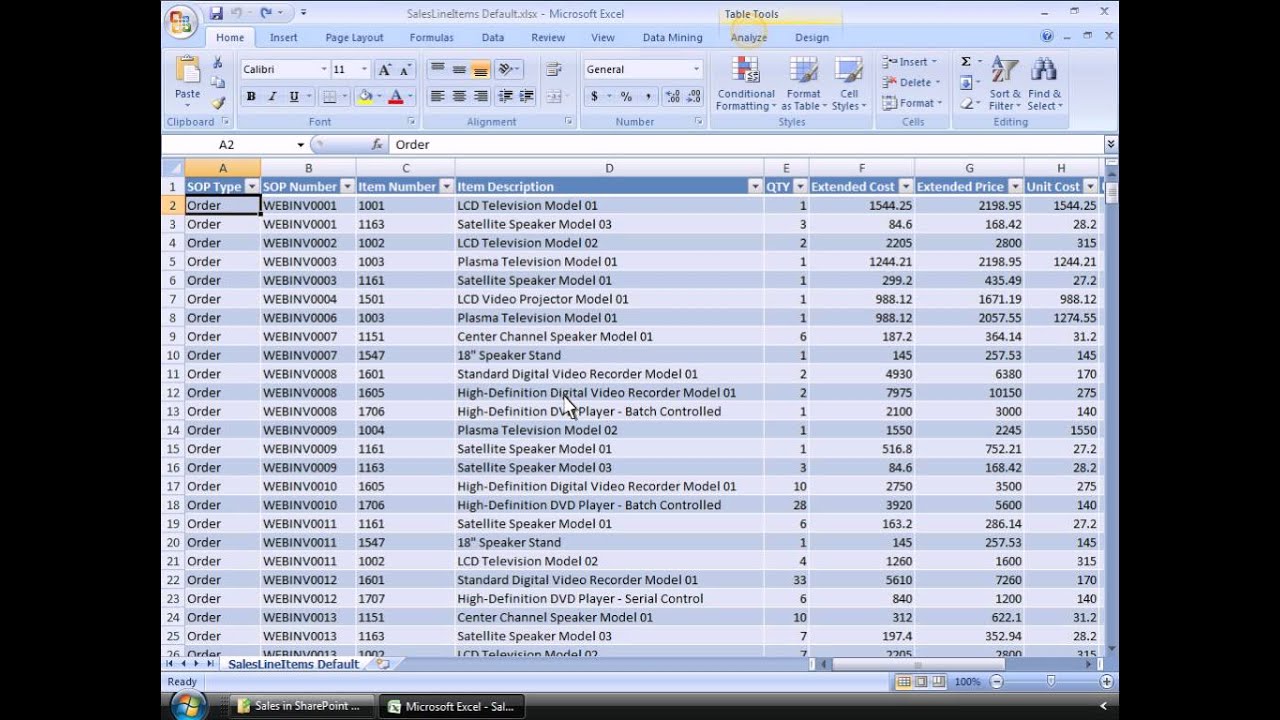
Task: Toggle Bottom Align
Action: (x=481, y=69)
